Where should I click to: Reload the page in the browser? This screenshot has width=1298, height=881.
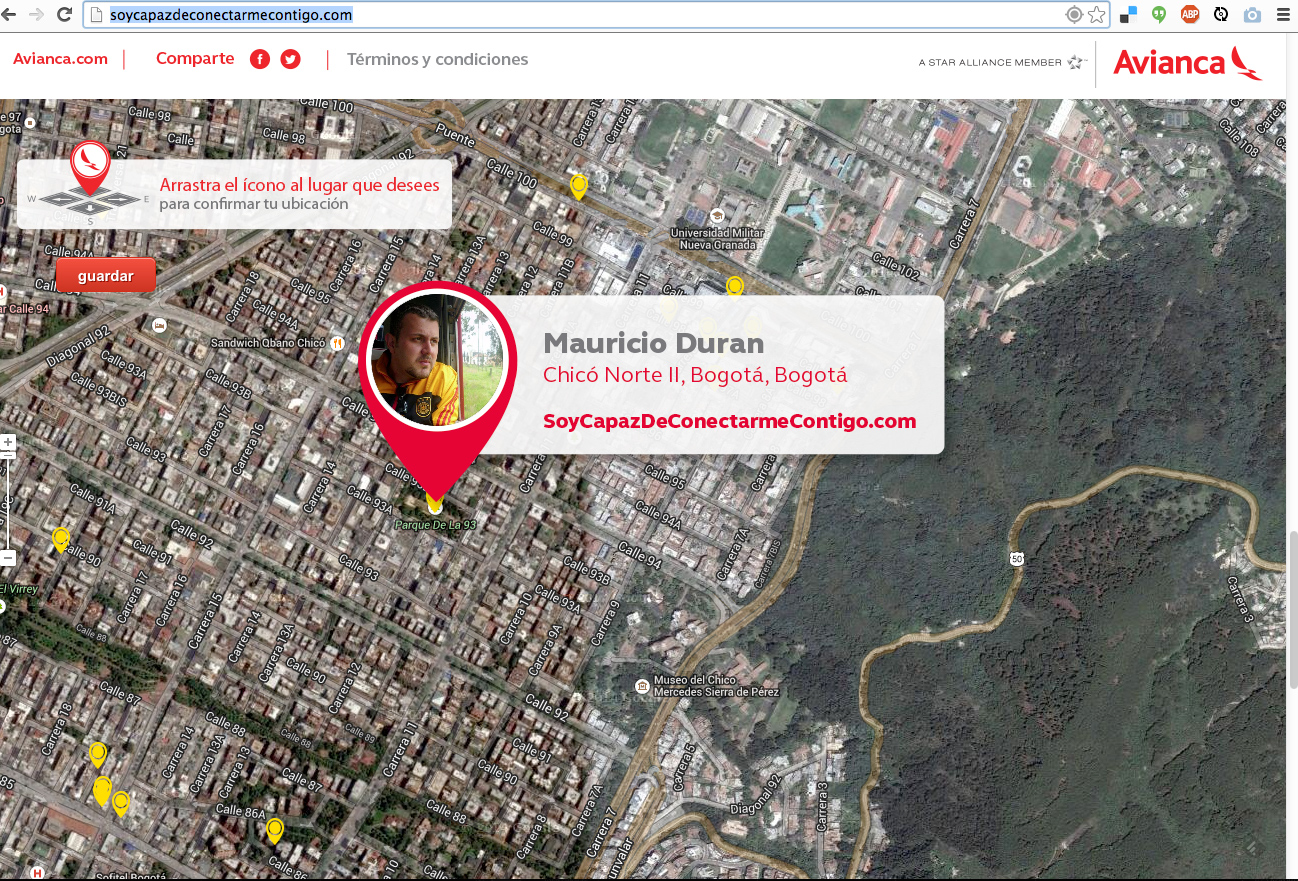click(64, 14)
